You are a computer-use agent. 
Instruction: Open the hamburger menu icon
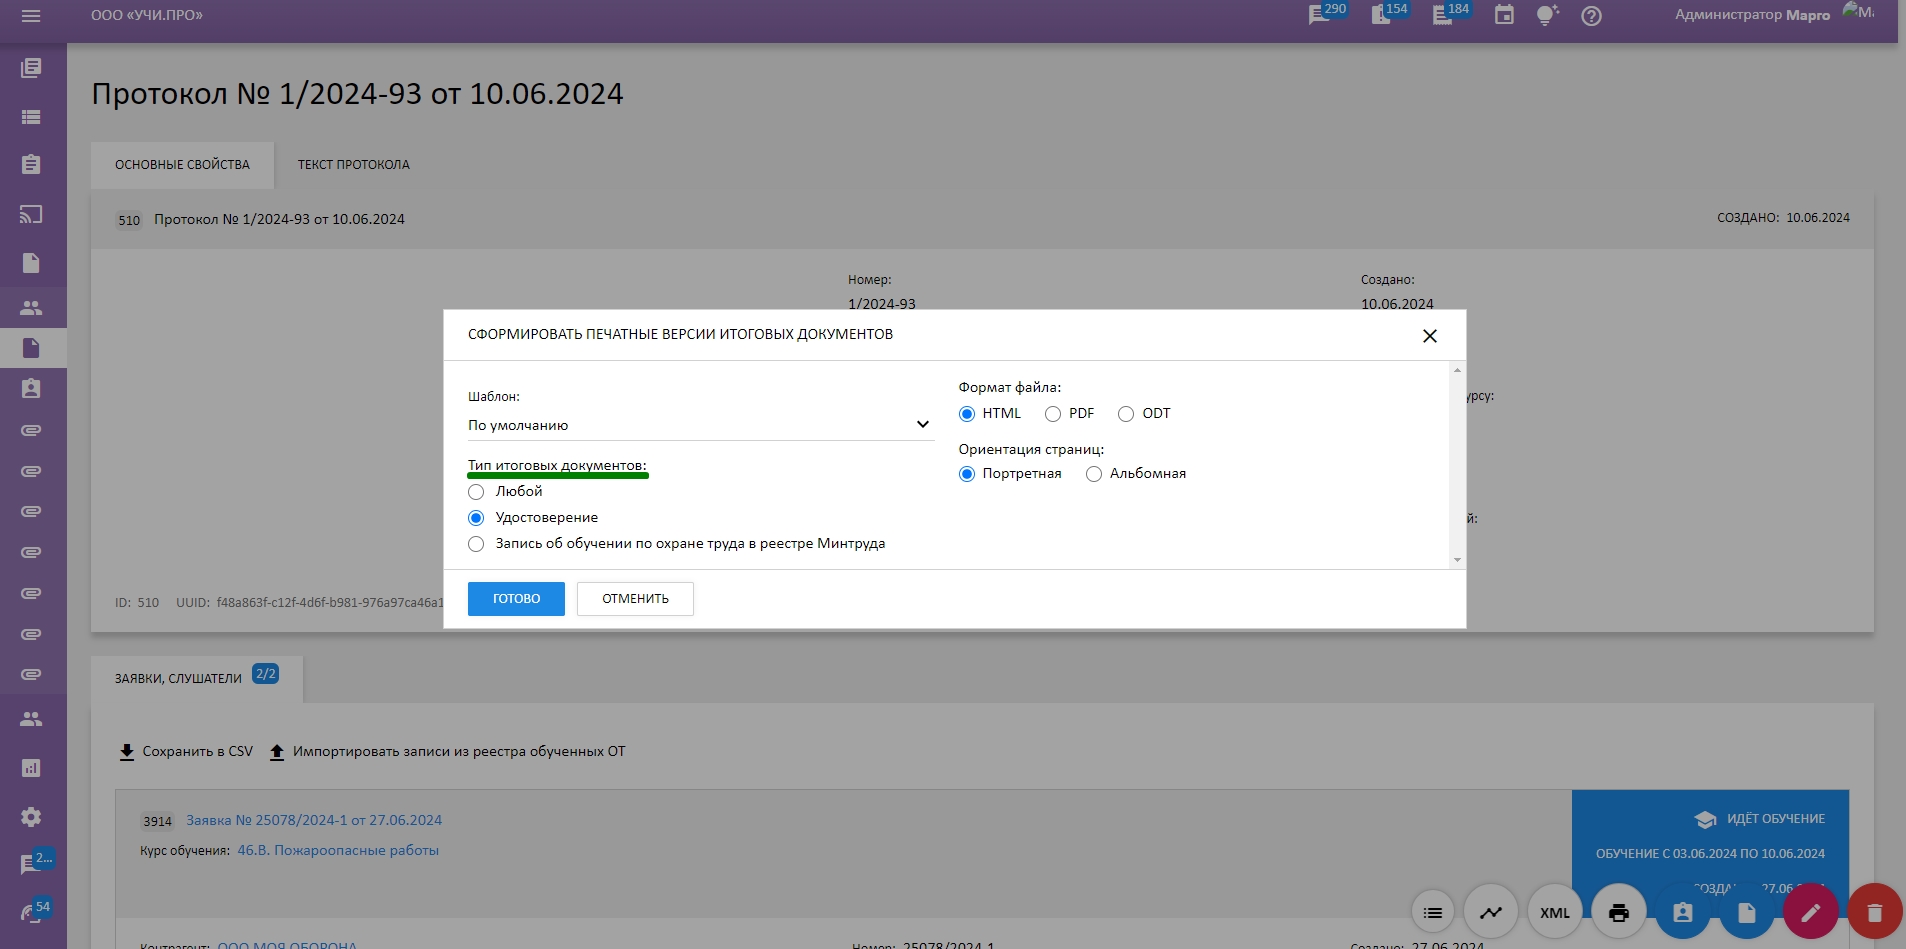point(31,16)
